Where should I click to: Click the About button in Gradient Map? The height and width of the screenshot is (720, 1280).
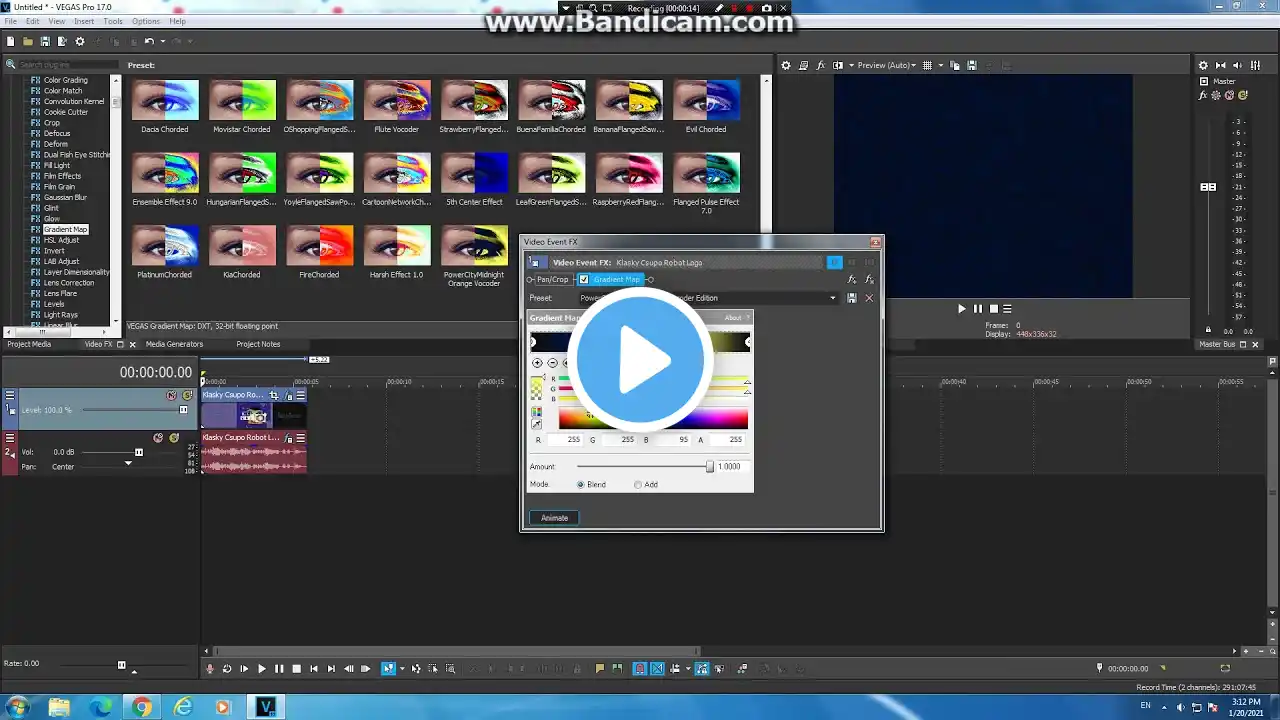pos(733,318)
